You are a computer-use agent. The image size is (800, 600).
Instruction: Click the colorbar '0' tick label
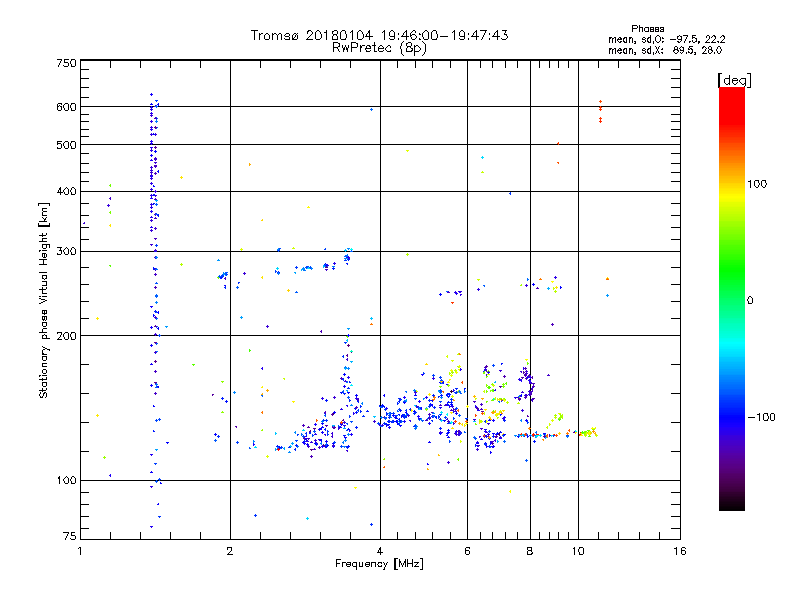[x=750, y=301]
